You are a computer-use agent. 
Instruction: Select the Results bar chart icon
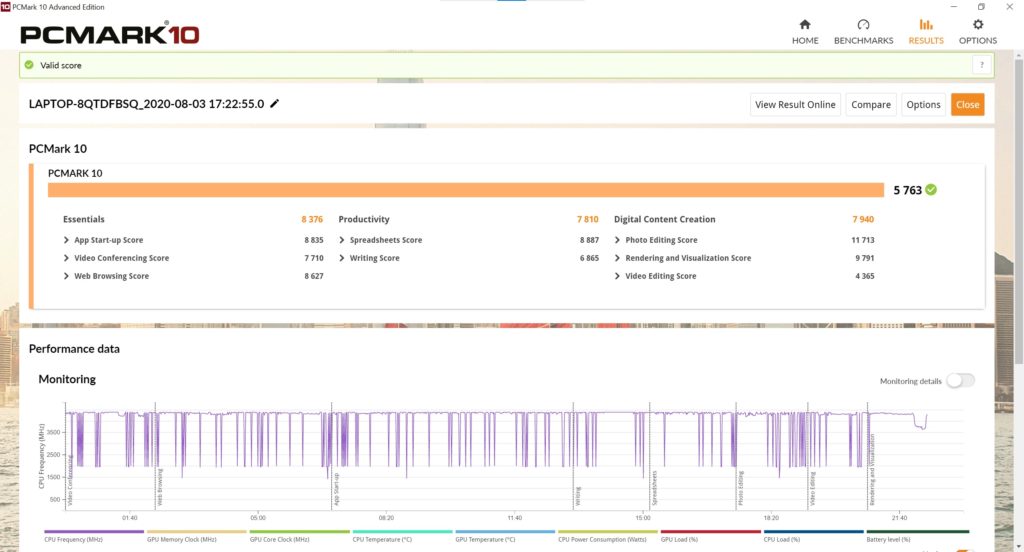pyautogui.click(x=925, y=25)
